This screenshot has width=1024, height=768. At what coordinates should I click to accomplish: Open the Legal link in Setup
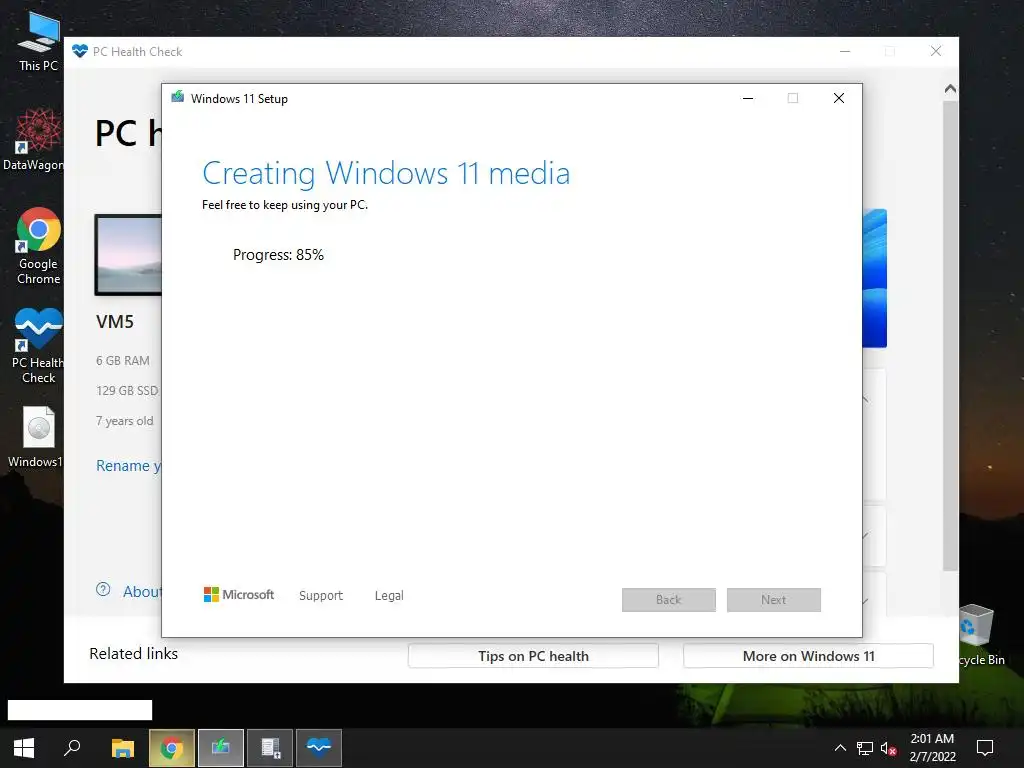pos(389,596)
